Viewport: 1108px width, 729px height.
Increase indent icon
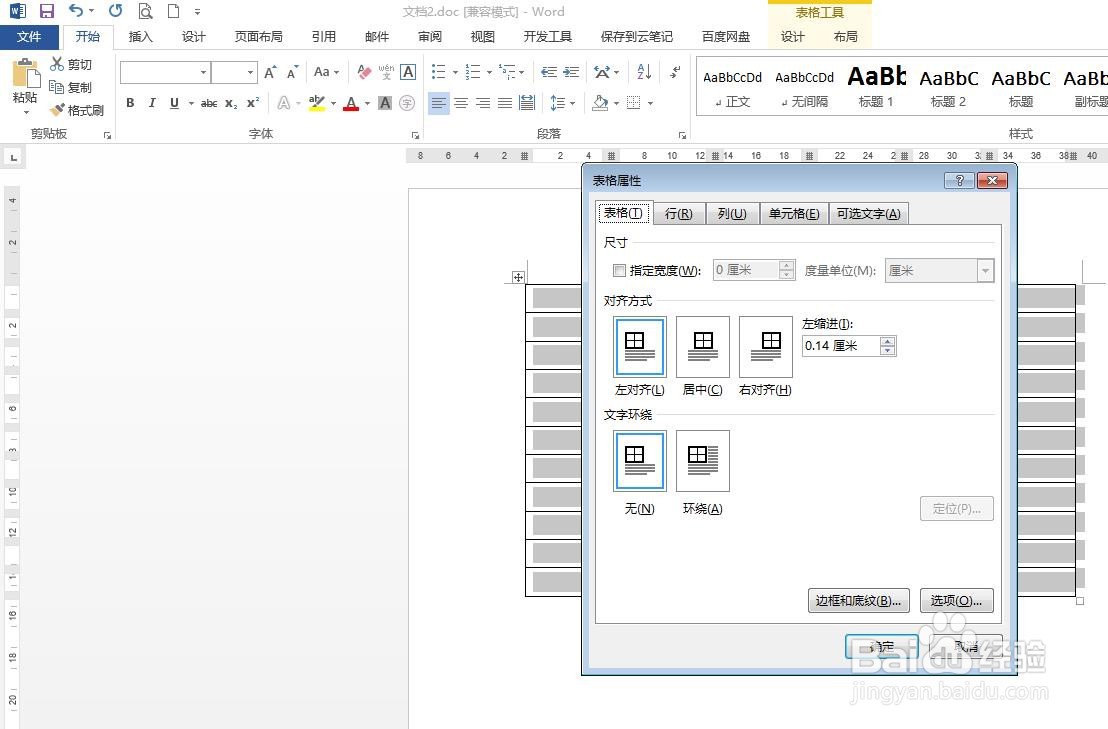[x=571, y=72]
